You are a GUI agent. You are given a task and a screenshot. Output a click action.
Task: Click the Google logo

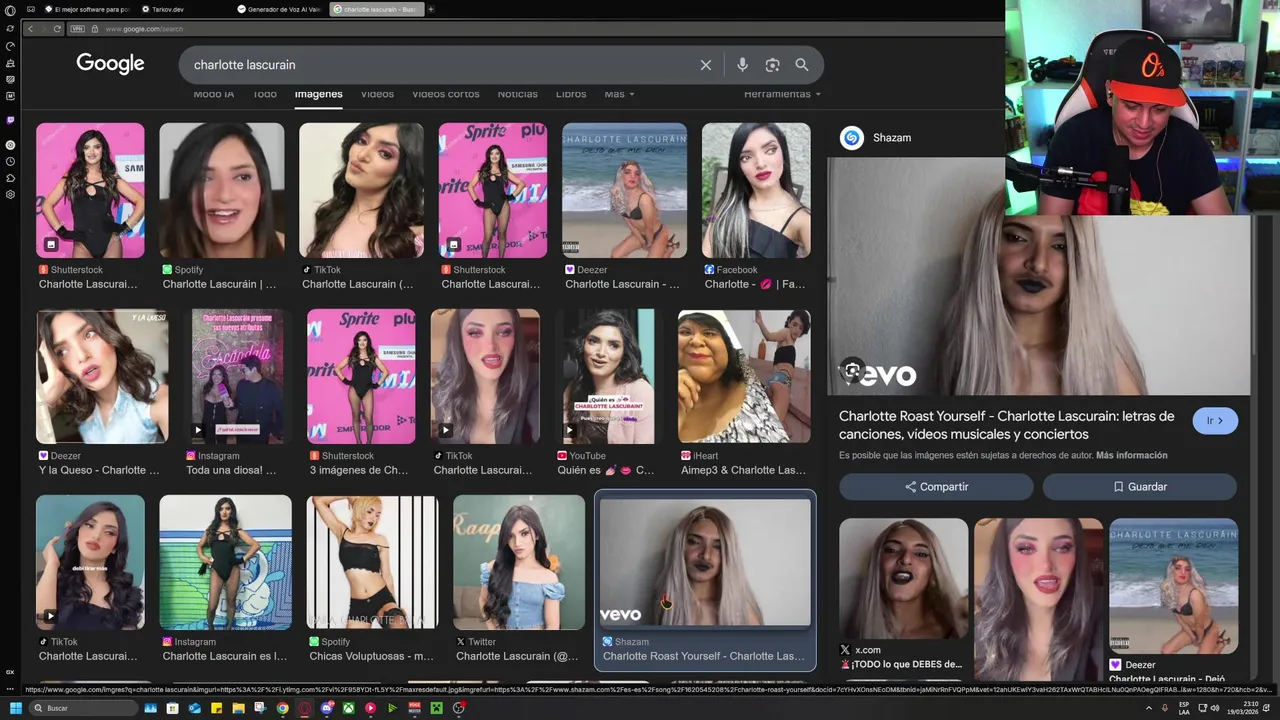[x=110, y=64]
